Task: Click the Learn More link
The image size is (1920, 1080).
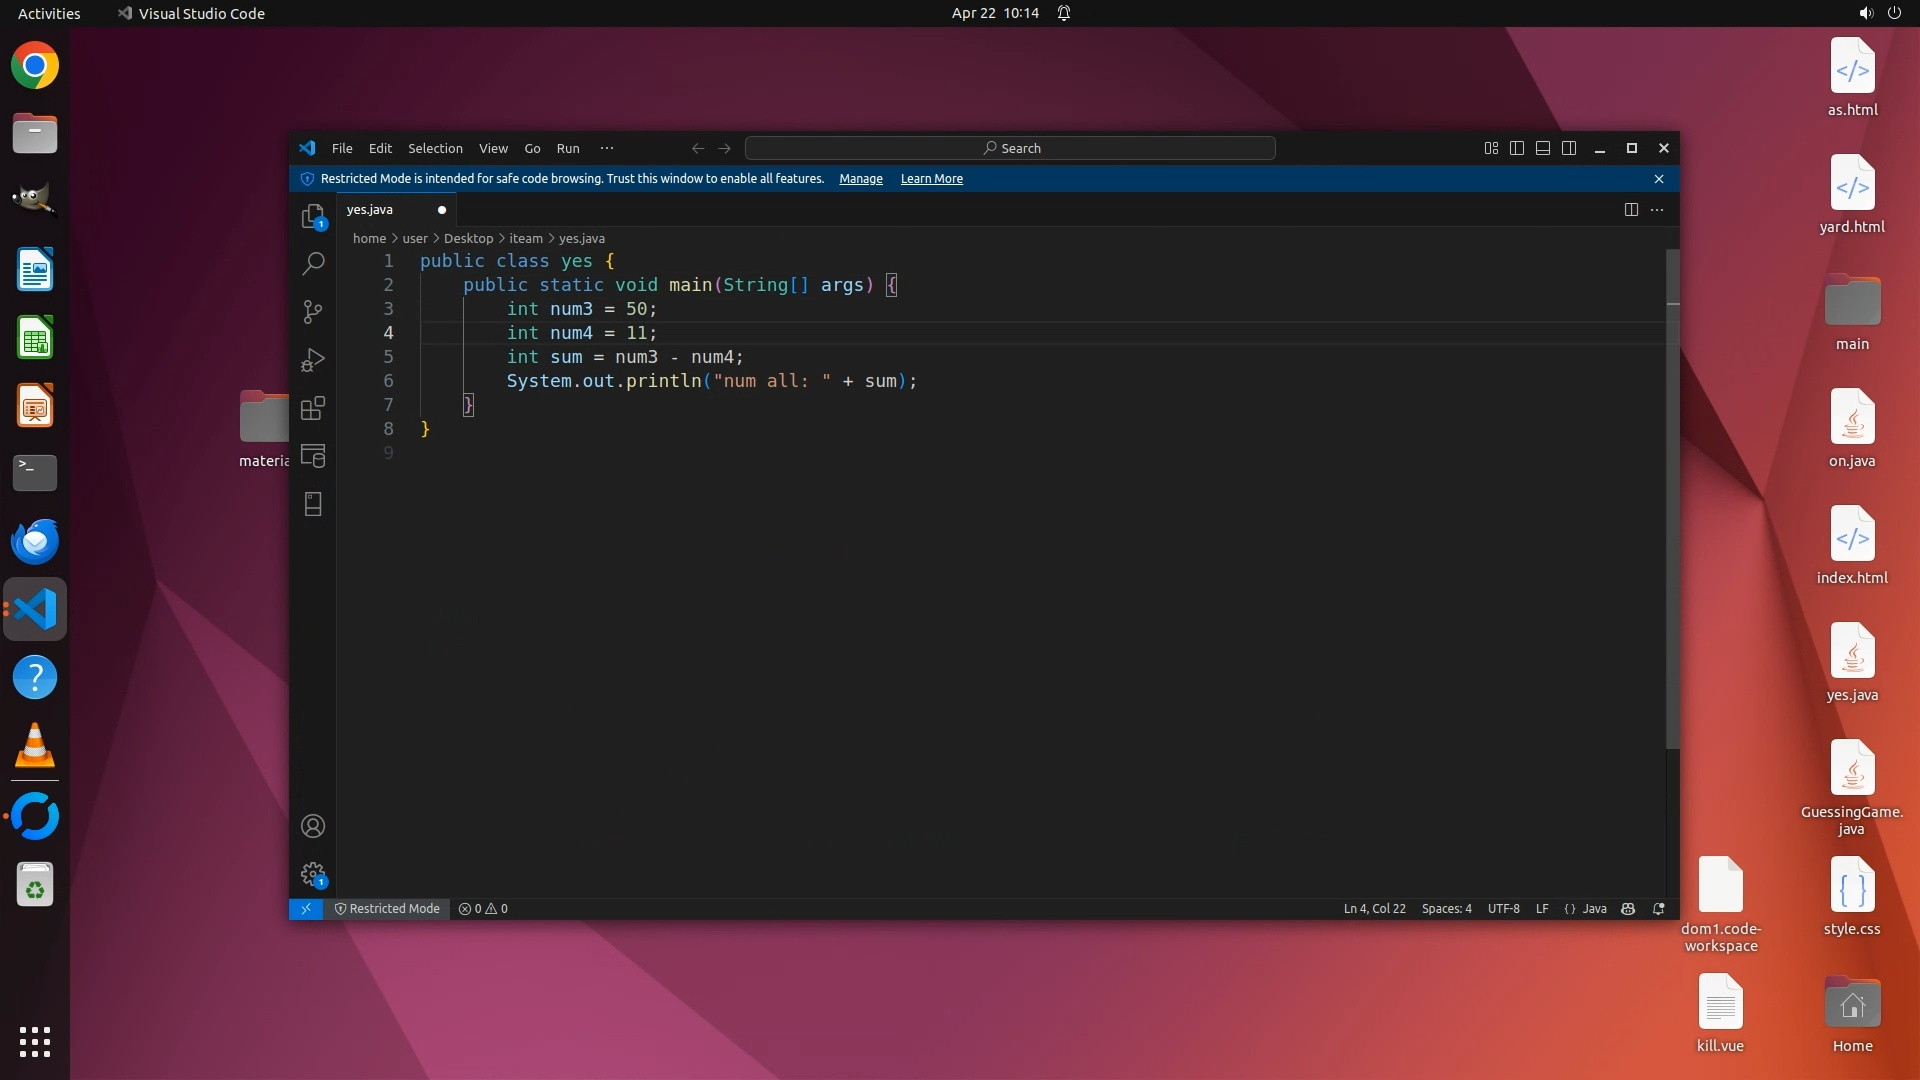Action: click(x=931, y=179)
